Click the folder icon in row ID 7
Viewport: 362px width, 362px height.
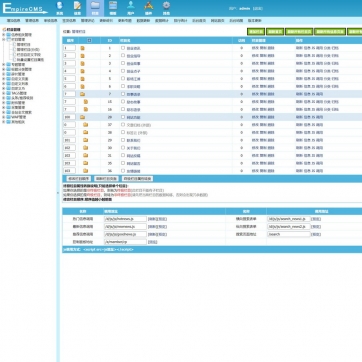coord(82,94)
